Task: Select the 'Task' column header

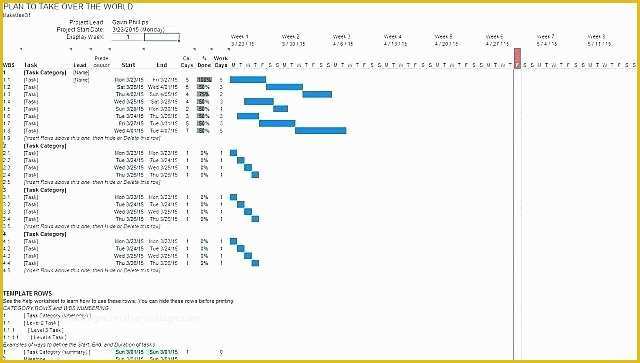Action: [x=31, y=65]
